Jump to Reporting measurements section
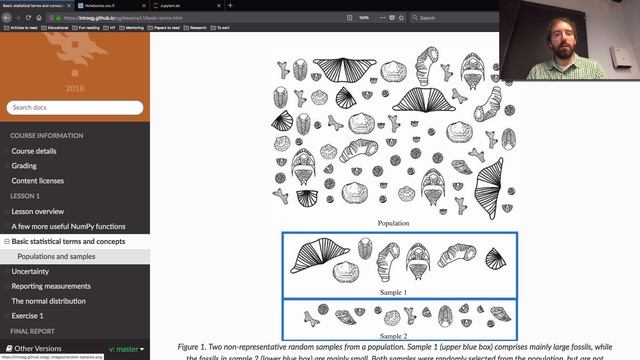This screenshot has width=640, height=360. pyautogui.click(x=51, y=286)
